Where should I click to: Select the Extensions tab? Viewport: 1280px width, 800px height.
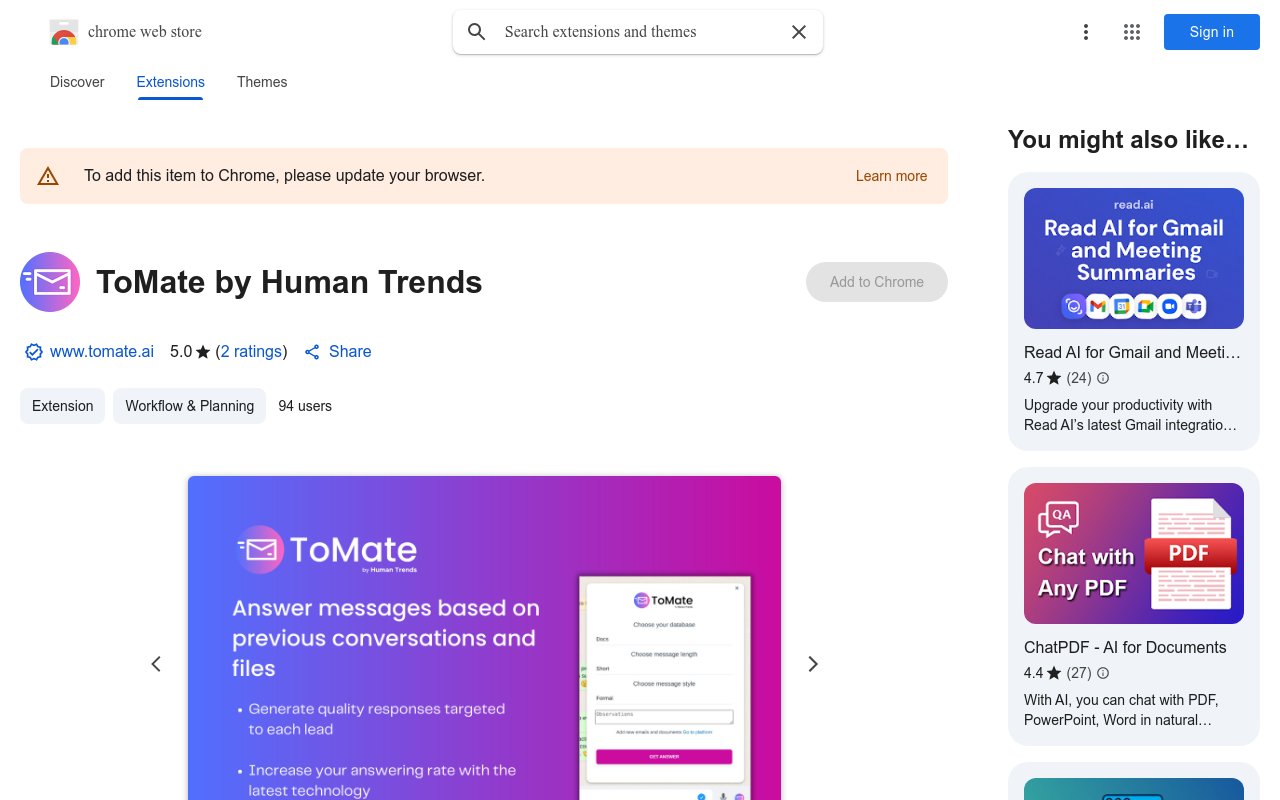click(171, 82)
